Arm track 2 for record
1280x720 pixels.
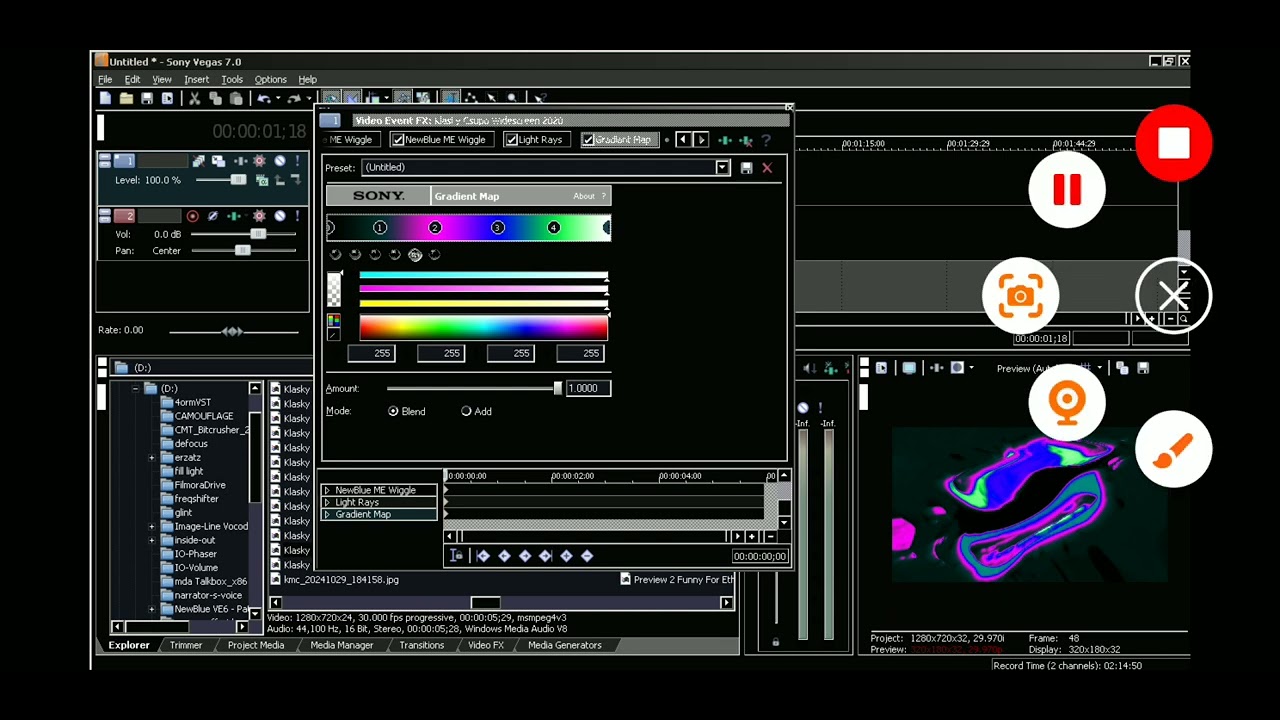click(192, 216)
